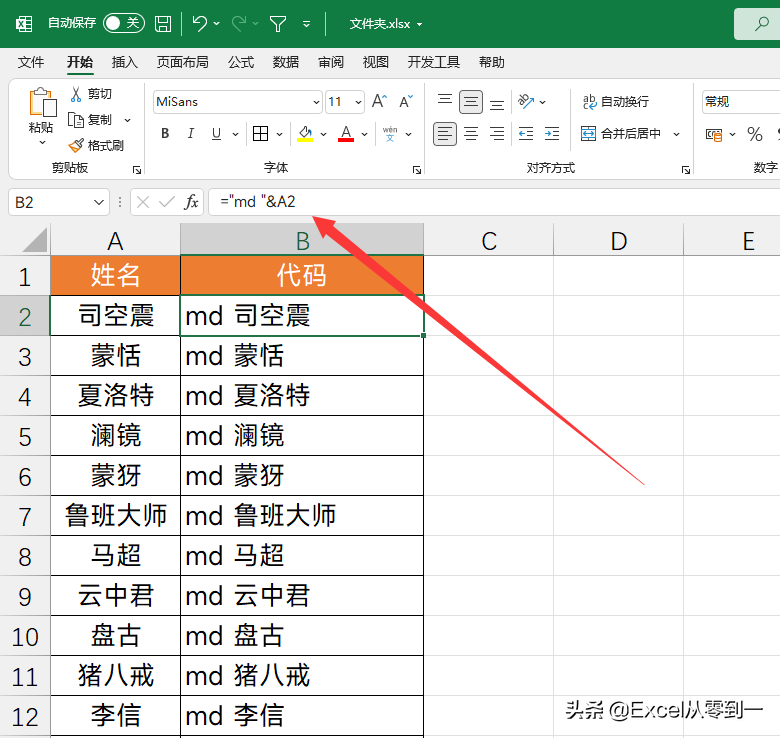Toggle Underline formatting
Image resolution: width=780 pixels, height=738 pixels.
[x=216, y=133]
